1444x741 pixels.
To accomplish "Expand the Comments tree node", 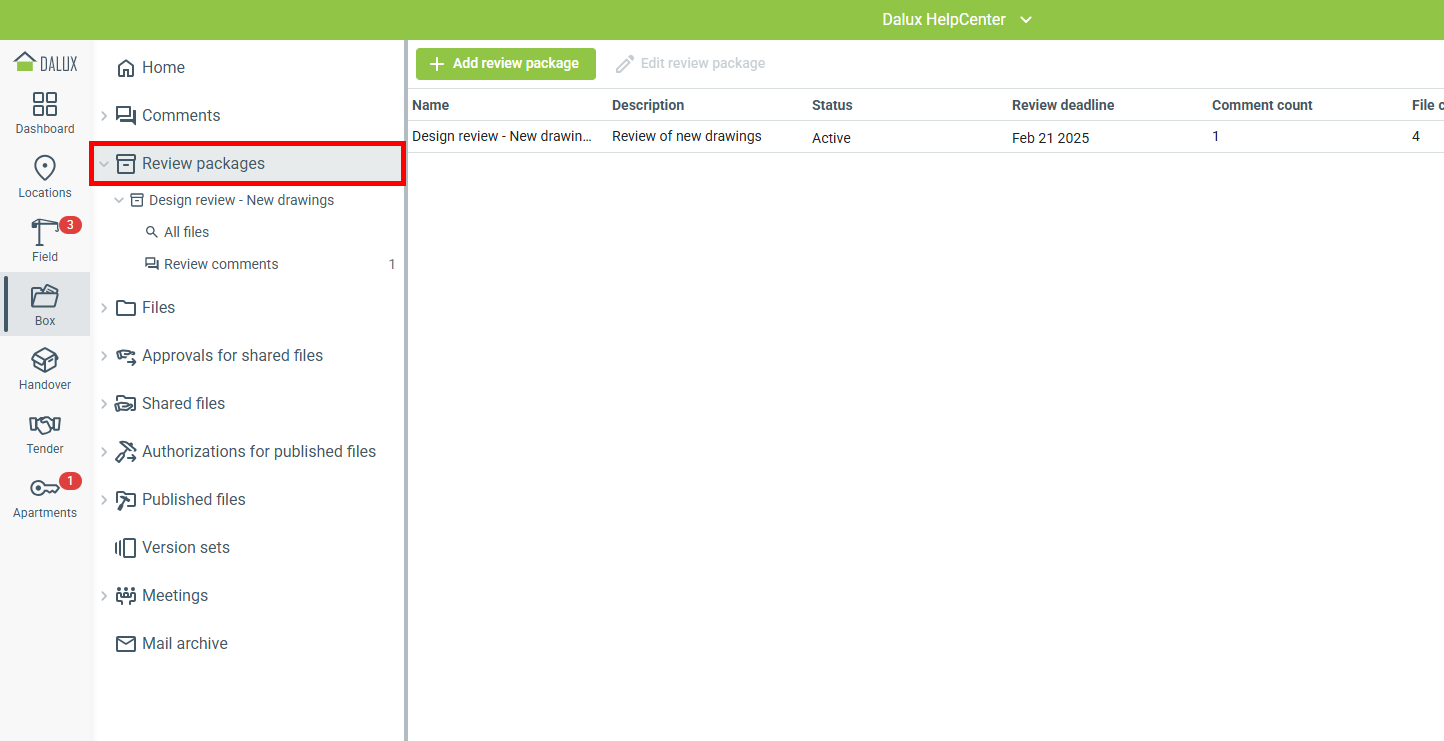I will coord(104,116).
